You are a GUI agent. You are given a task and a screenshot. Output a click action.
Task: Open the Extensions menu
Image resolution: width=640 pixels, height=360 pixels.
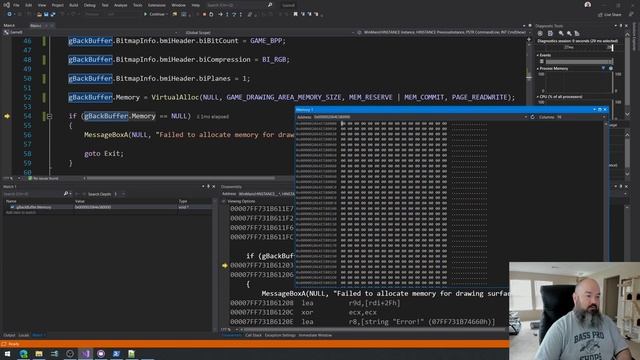point(157,5)
